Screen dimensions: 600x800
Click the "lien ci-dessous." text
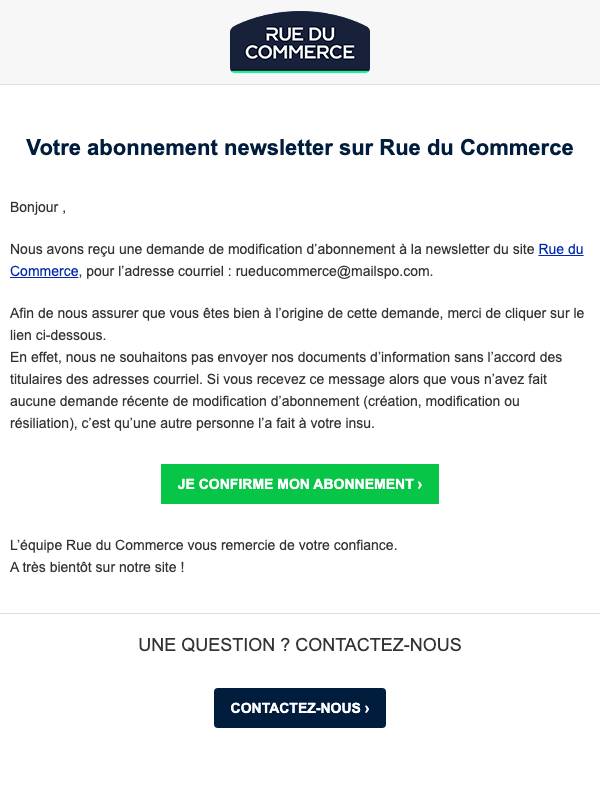coord(58,336)
